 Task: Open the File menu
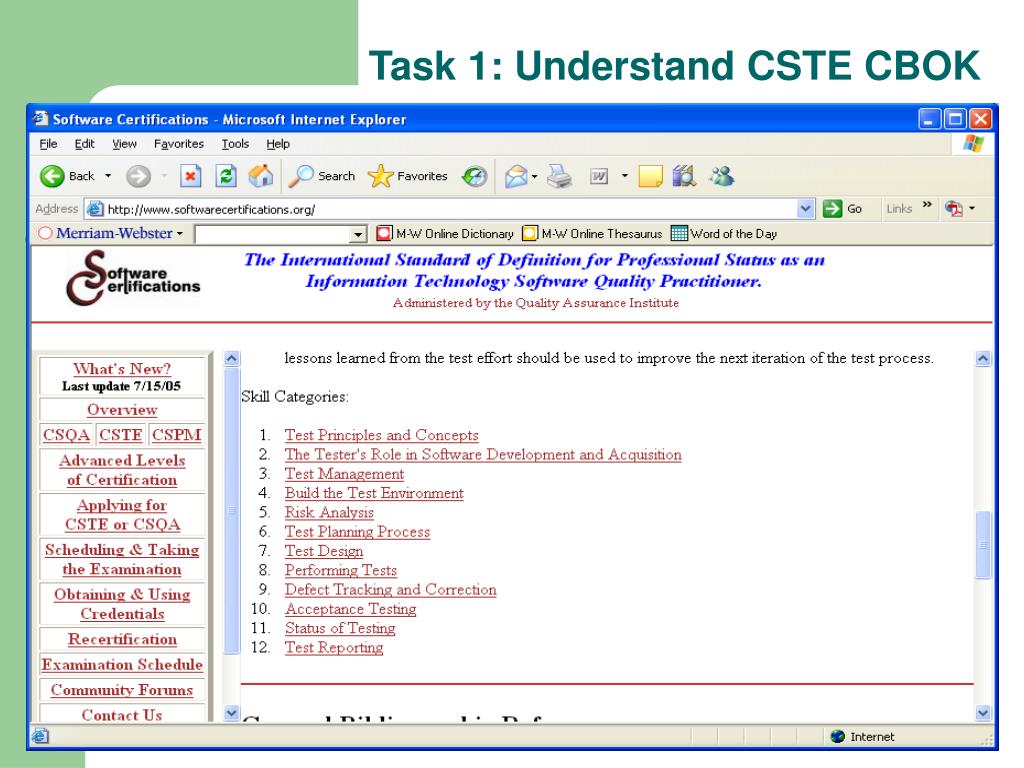(x=48, y=144)
